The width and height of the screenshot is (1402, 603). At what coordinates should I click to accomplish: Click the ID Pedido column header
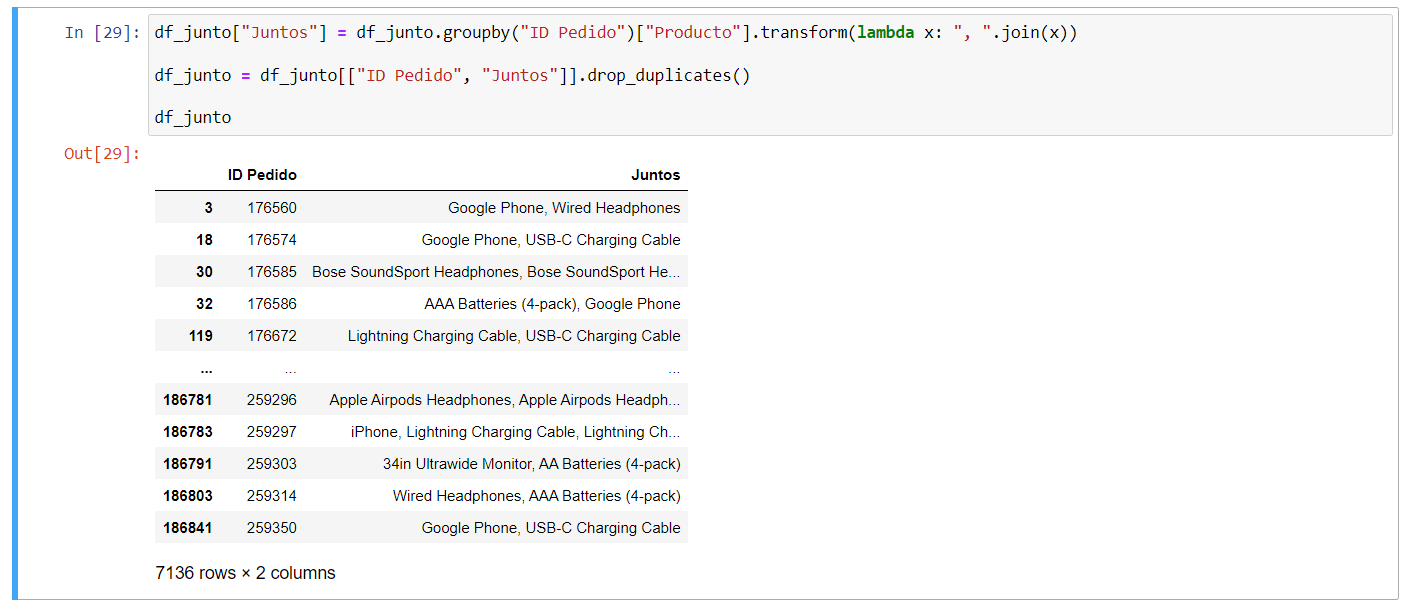click(x=262, y=175)
